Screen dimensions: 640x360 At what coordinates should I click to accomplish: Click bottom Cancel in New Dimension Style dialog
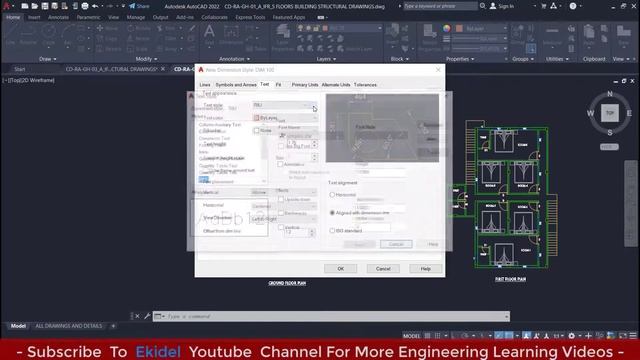(383, 269)
